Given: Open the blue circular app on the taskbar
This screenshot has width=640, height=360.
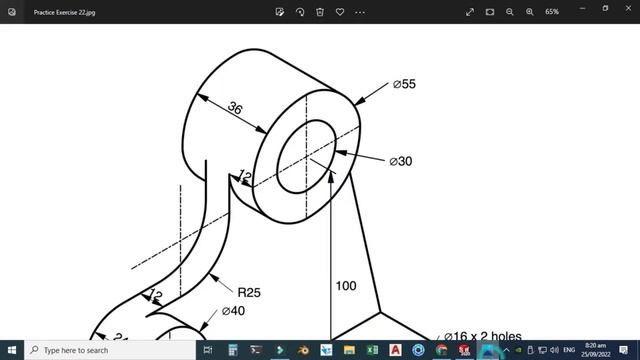Looking at the screenshot, I should tap(418, 350).
